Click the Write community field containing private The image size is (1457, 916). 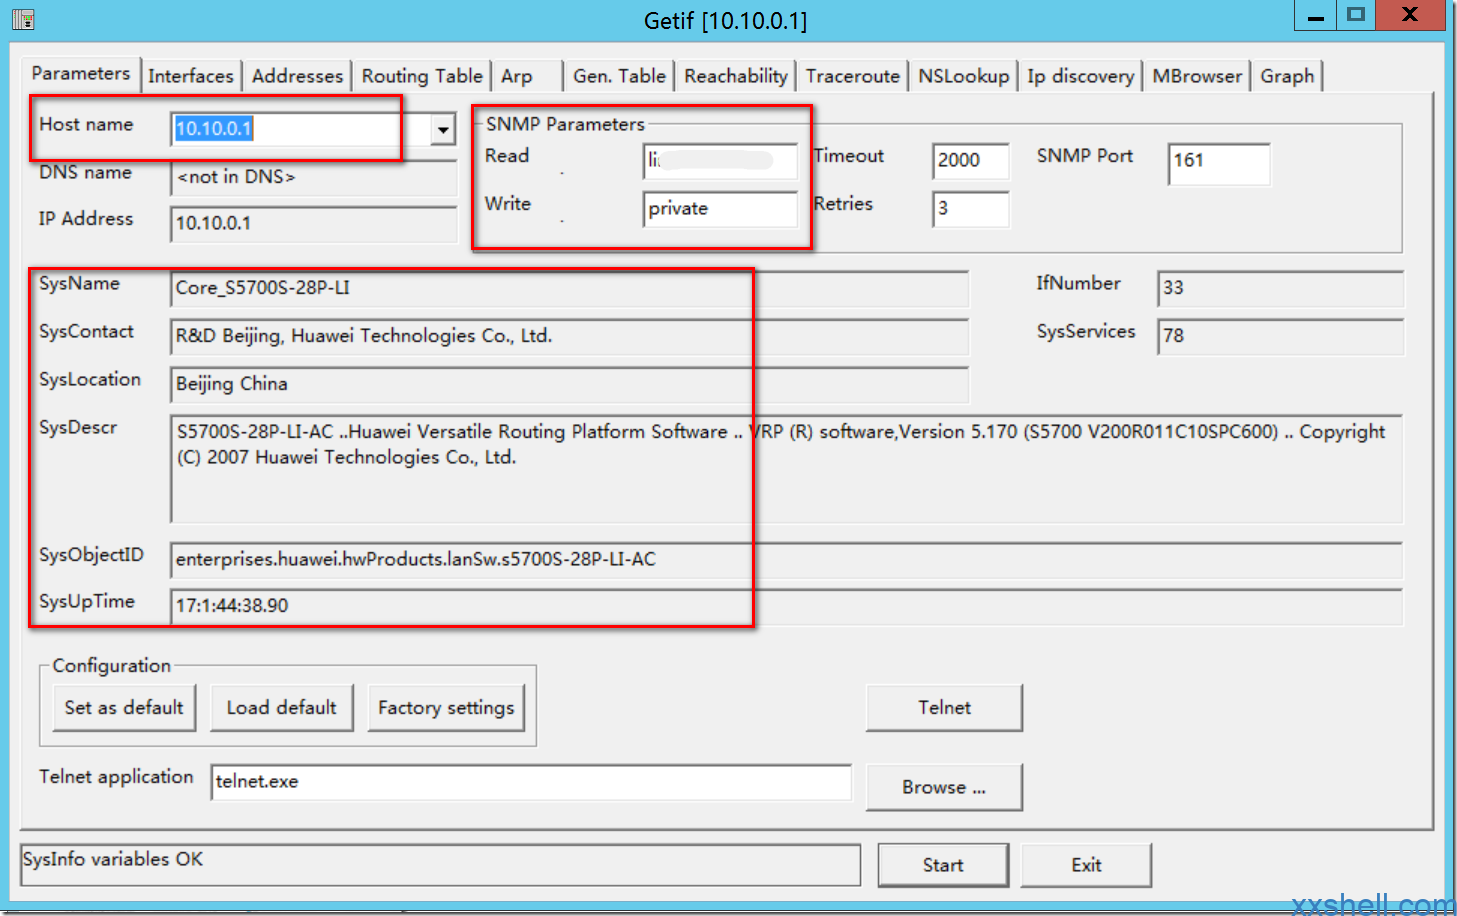[720, 208]
